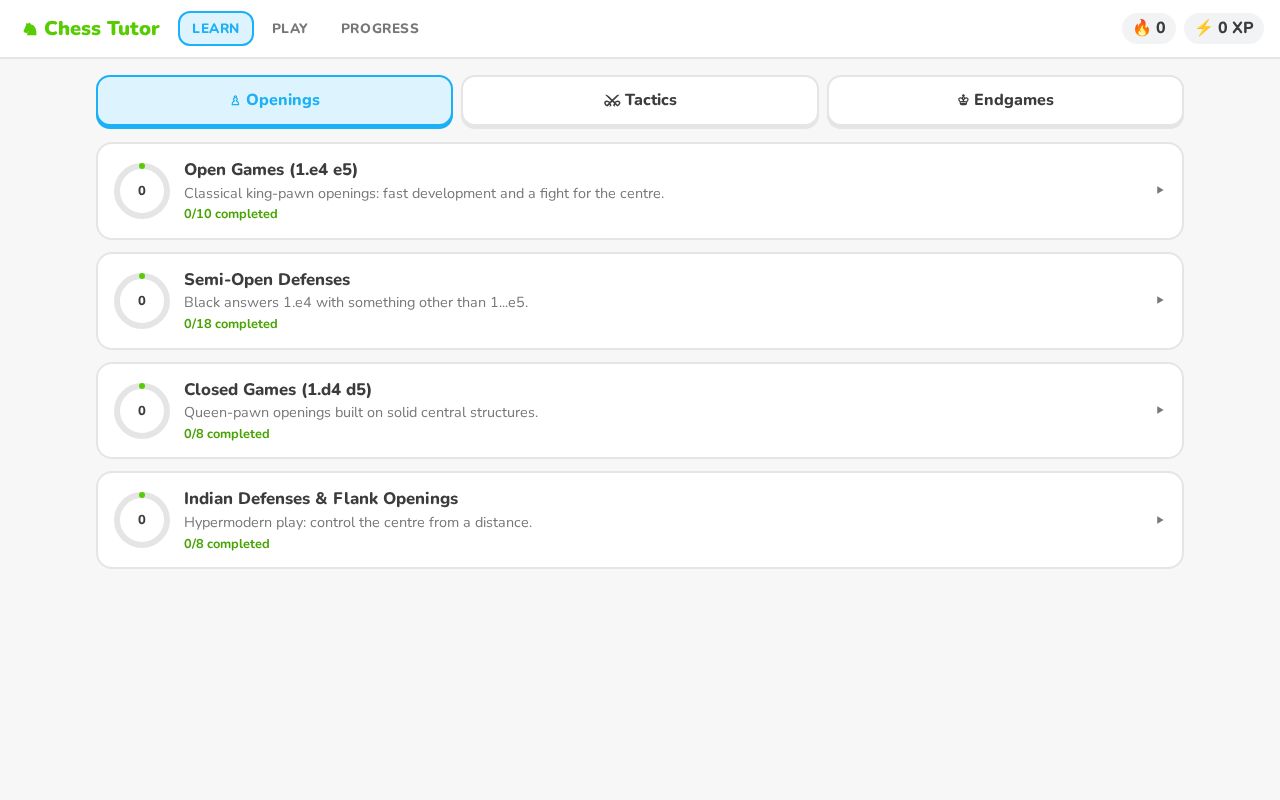Click the Chess Tutor logo
This screenshot has height=800, width=1280.
91,28
